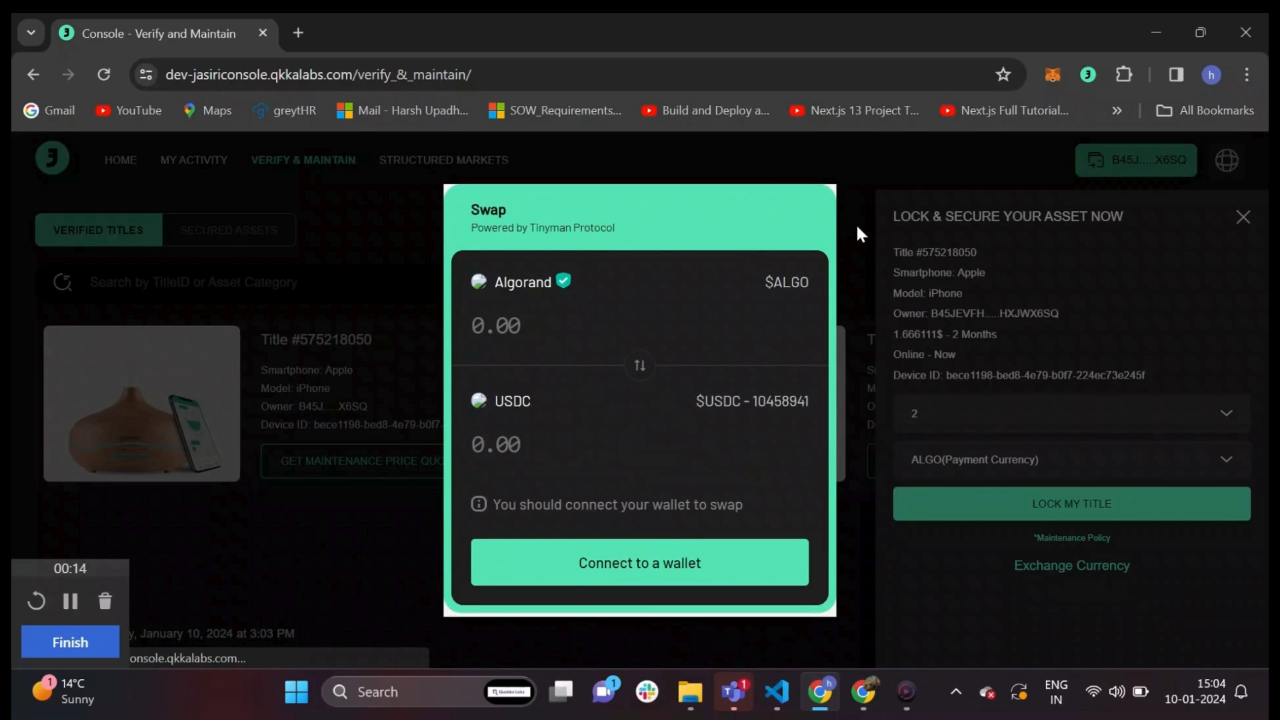This screenshot has height=720, width=1280.
Task: Open the tab search dropdown arrow
Action: [31, 33]
